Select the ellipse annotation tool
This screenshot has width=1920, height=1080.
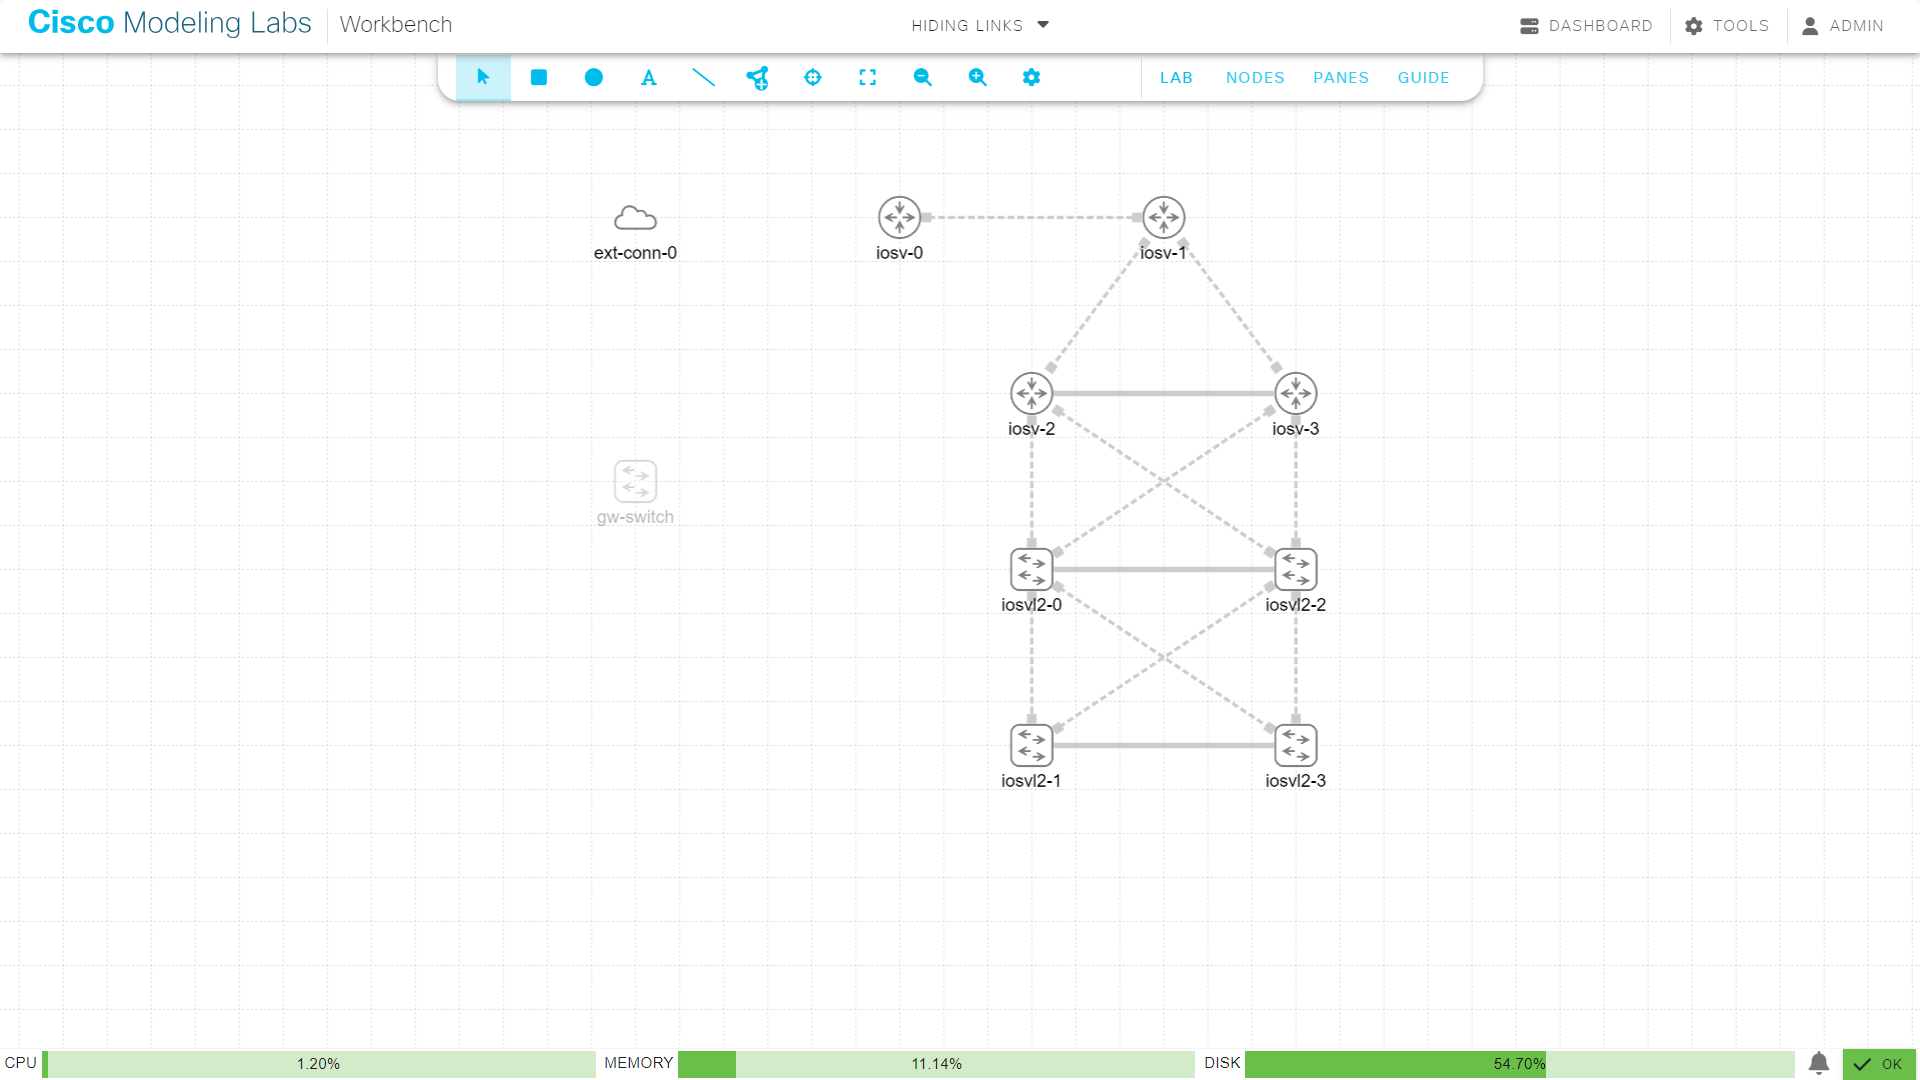593,77
